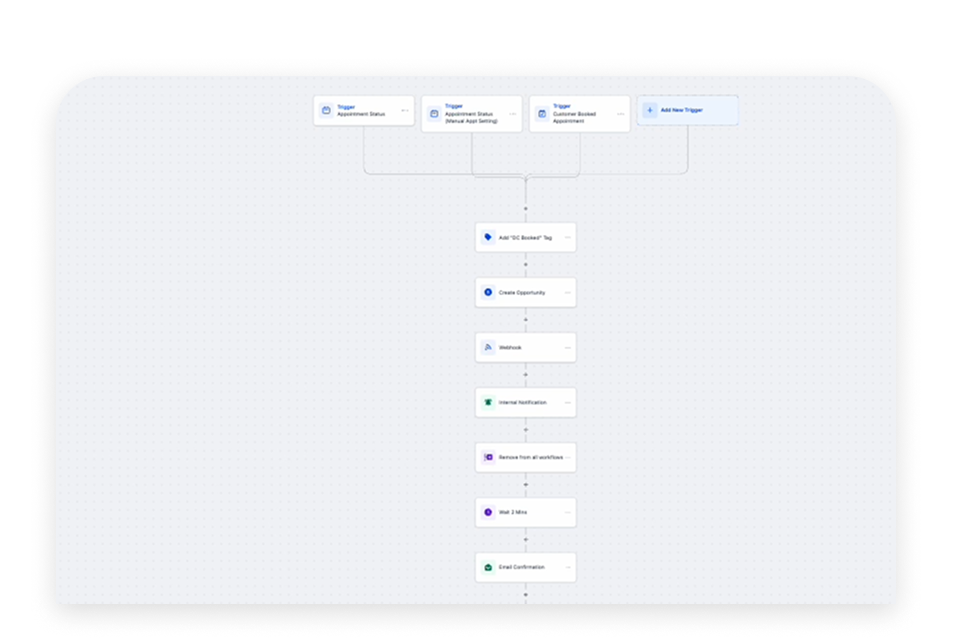The image size is (956, 642).
Task: Open options menu for Create Opportunity step
Action: coord(567,293)
